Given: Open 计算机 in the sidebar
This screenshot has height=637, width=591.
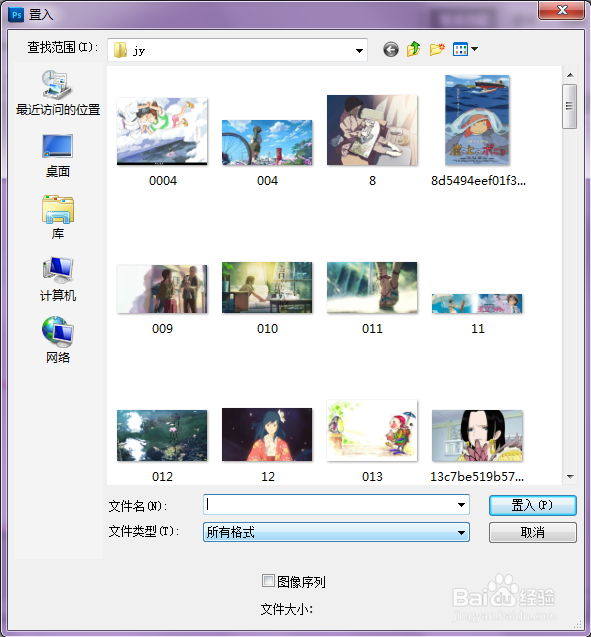Looking at the screenshot, I should point(58,280).
